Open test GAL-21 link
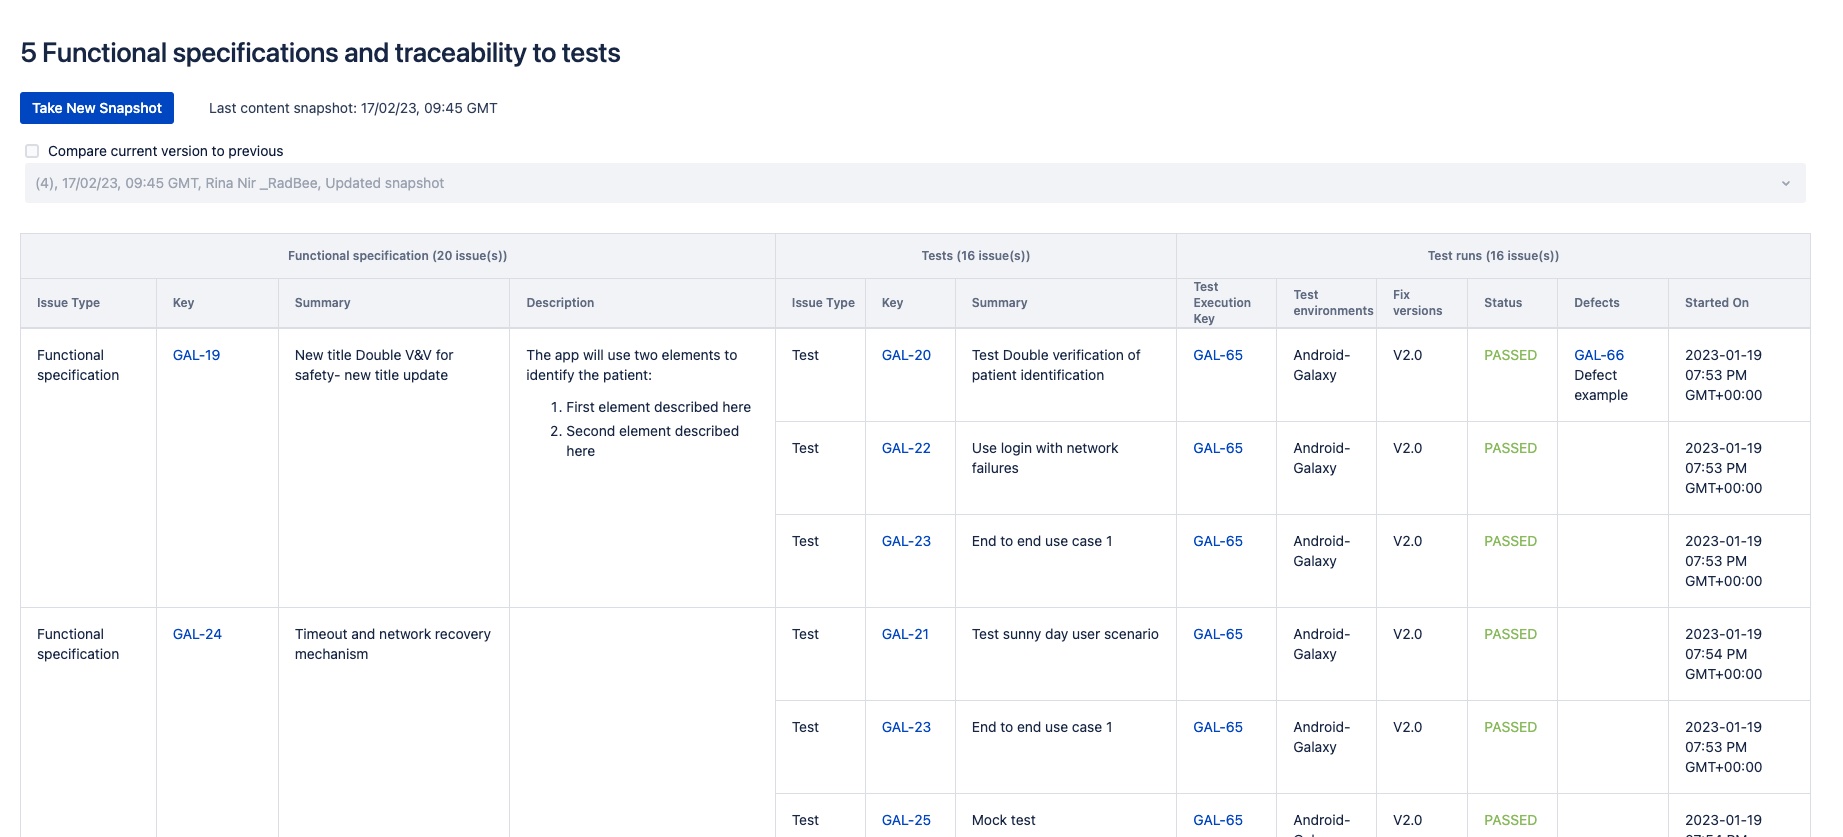This screenshot has width=1843, height=837. click(905, 634)
